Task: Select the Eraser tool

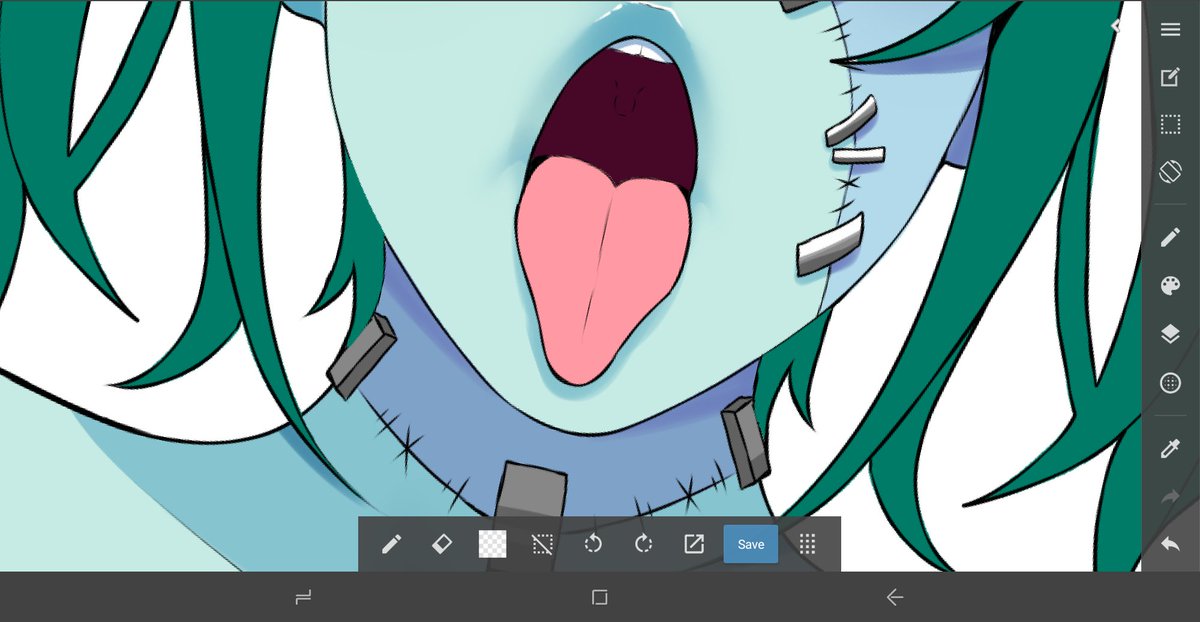Action: (x=441, y=544)
